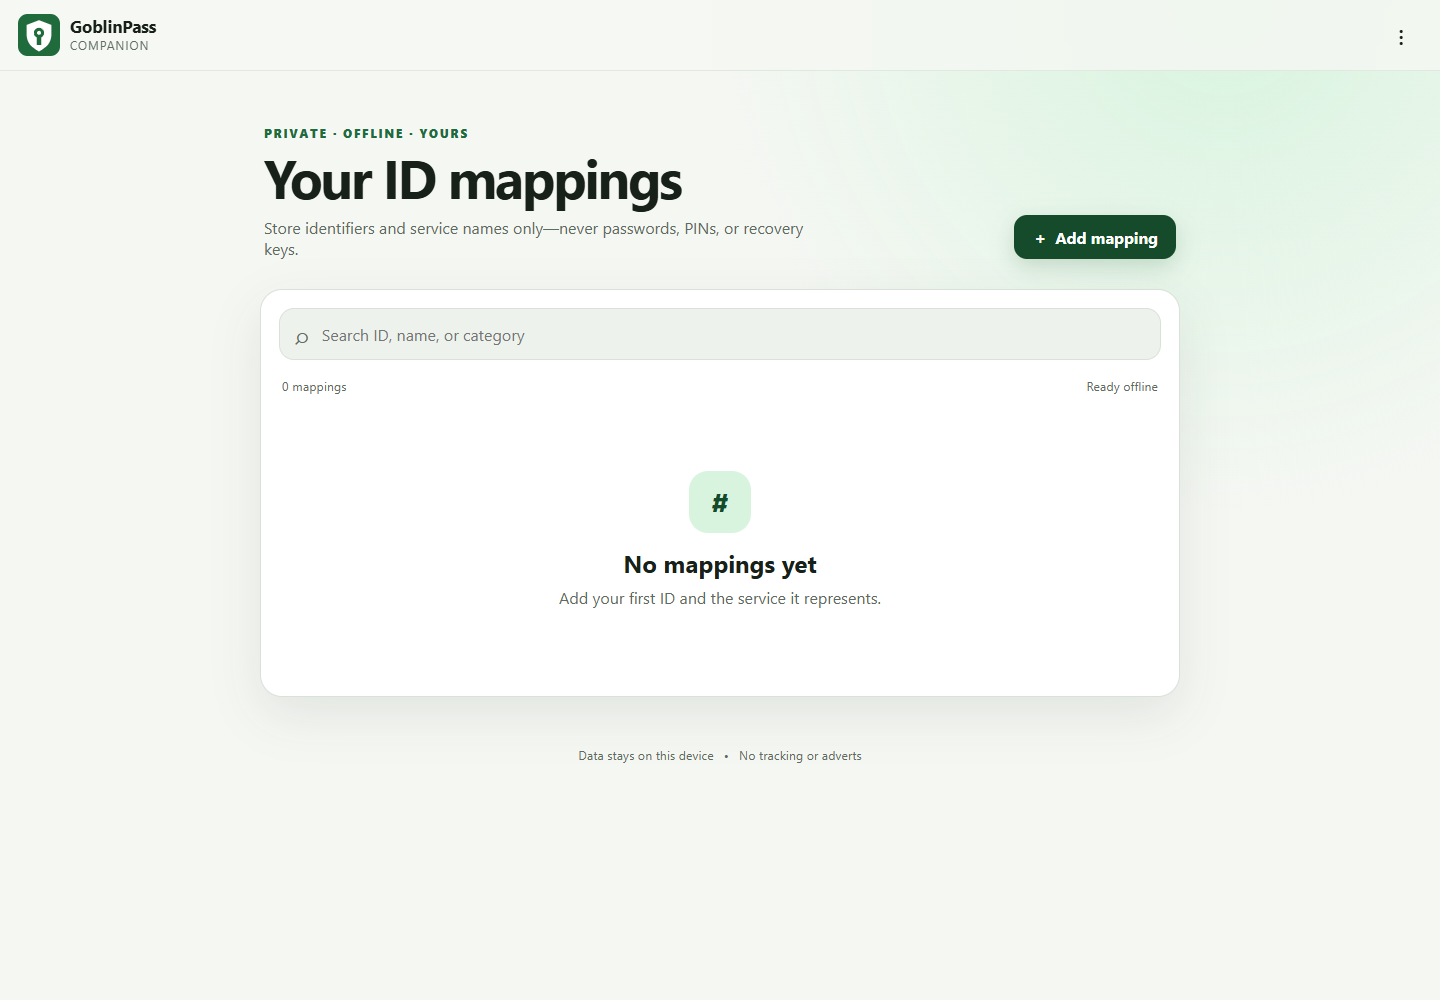This screenshot has height=1000, width=1440.
Task: Click the 'Your ID mappings' title
Action: pos(473,182)
